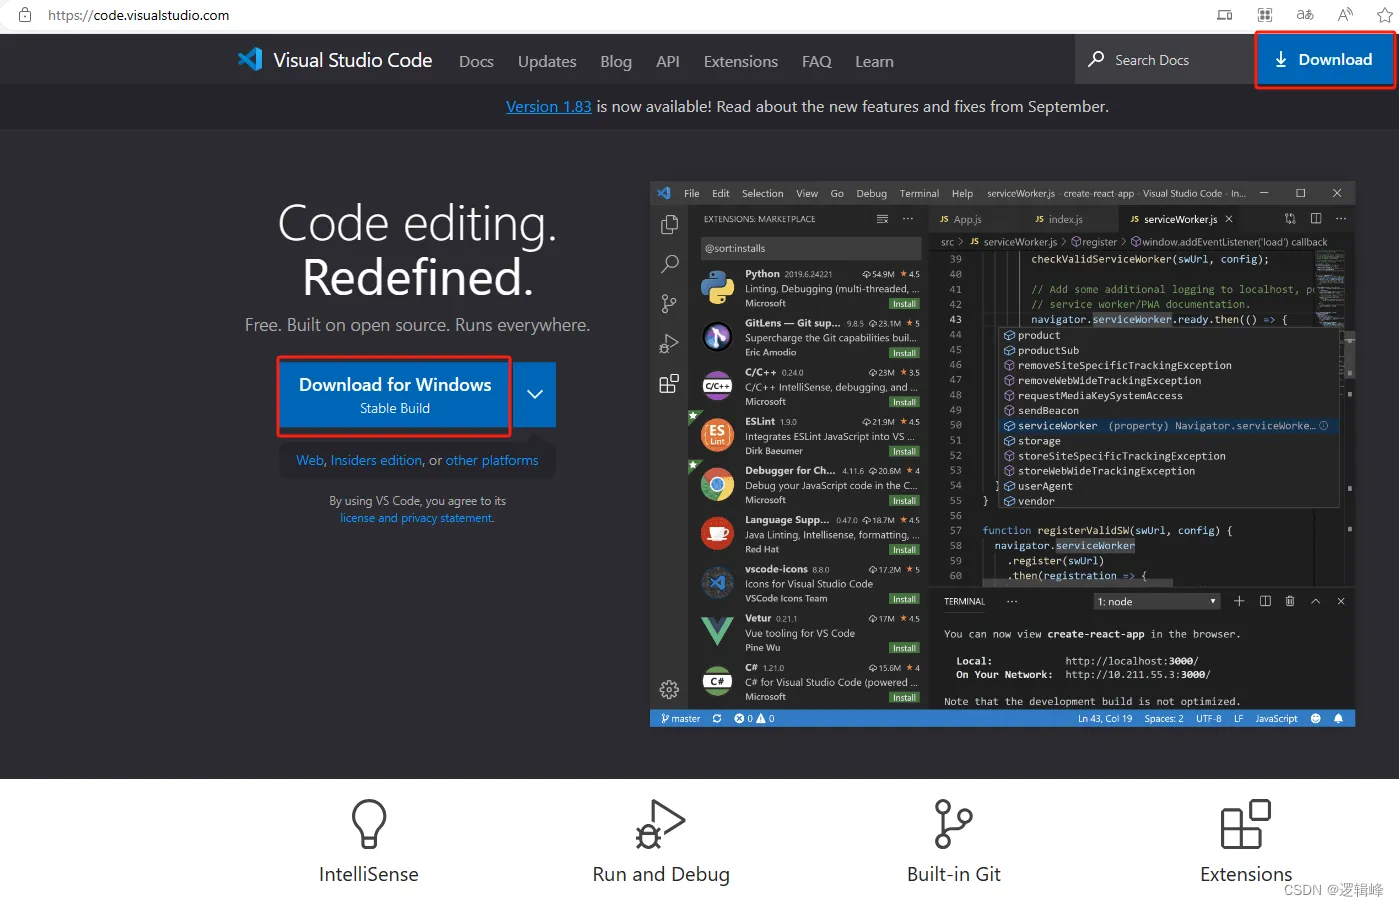This screenshot has width=1399, height=906.
Task: Click the browser address bar URL
Action: pyautogui.click(x=139, y=15)
